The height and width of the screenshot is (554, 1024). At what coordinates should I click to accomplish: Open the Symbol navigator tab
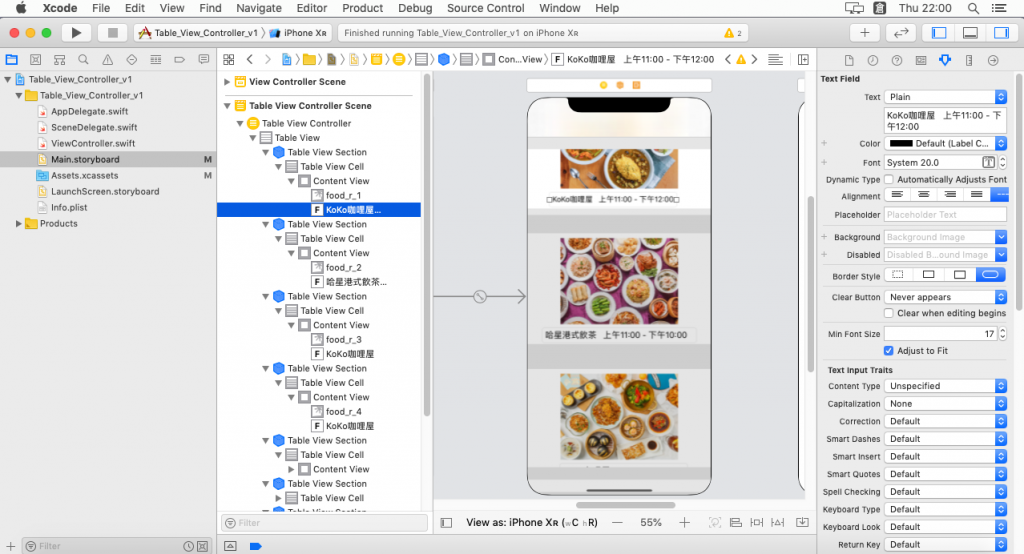pyautogui.click(x=59, y=59)
